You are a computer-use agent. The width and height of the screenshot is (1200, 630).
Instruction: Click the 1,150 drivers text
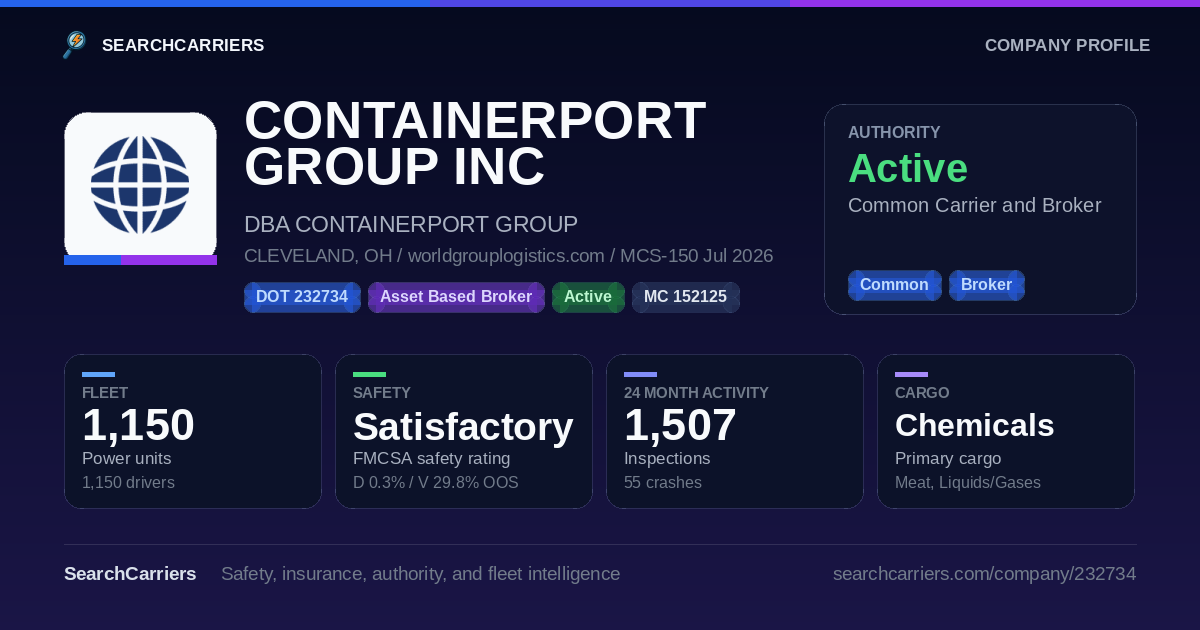(x=128, y=483)
